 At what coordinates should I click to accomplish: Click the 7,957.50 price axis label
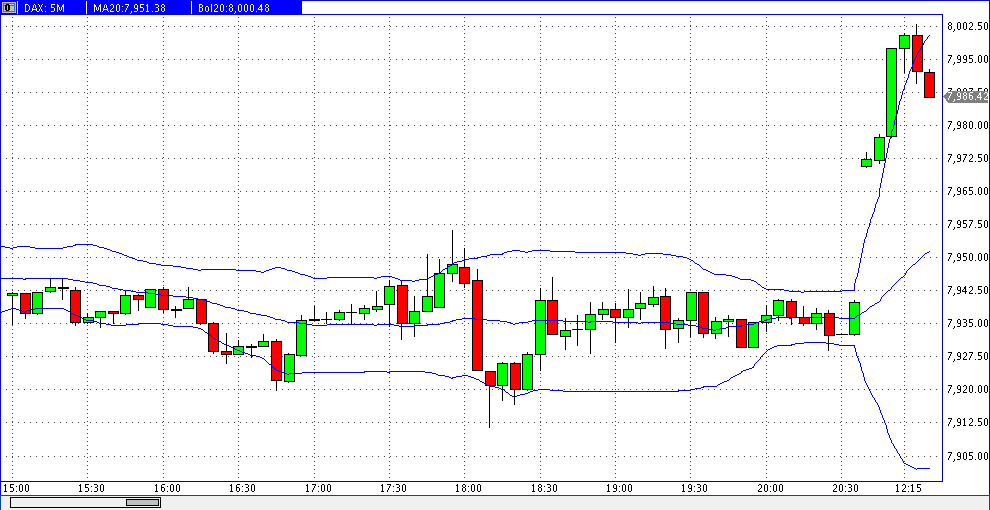(x=966, y=224)
